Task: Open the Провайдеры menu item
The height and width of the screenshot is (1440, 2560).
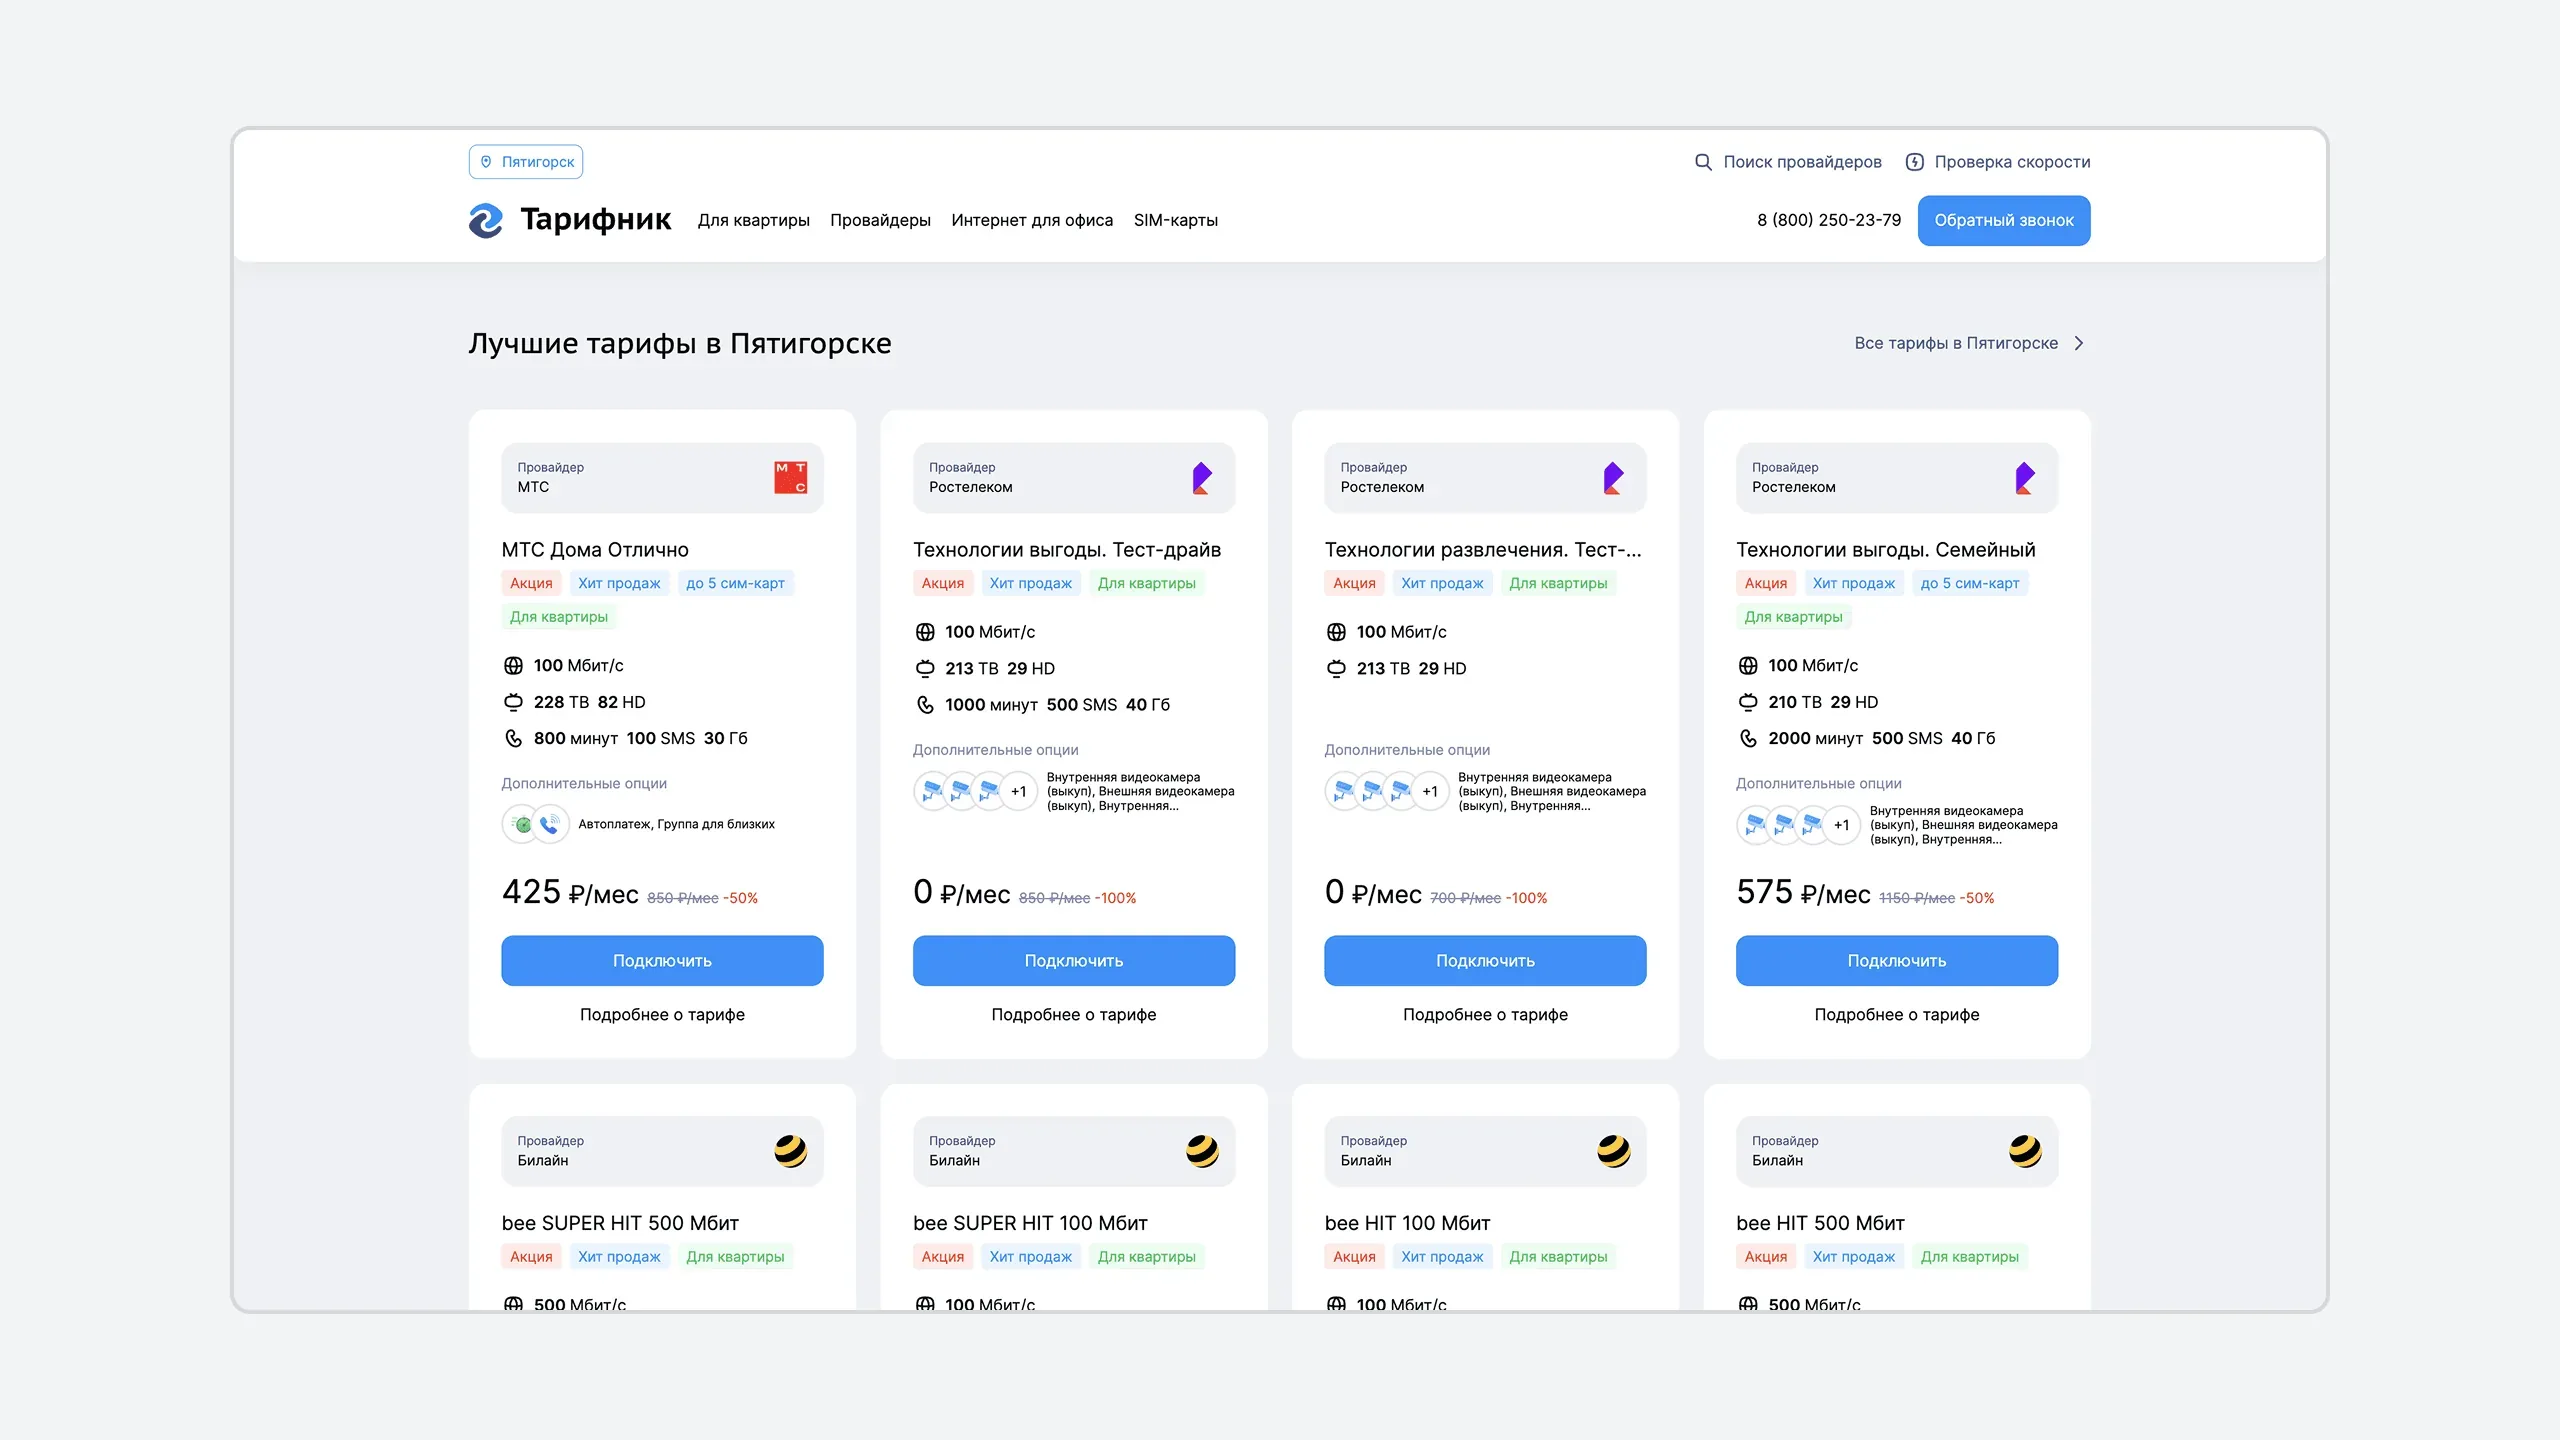Action: [x=880, y=220]
